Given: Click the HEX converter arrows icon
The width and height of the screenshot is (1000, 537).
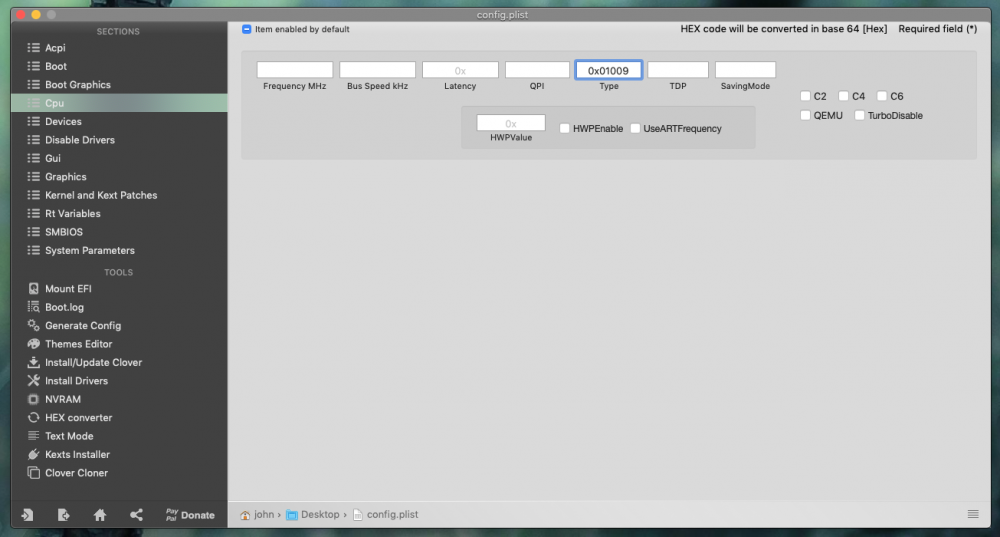Looking at the screenshot, I should pos(33,418).
